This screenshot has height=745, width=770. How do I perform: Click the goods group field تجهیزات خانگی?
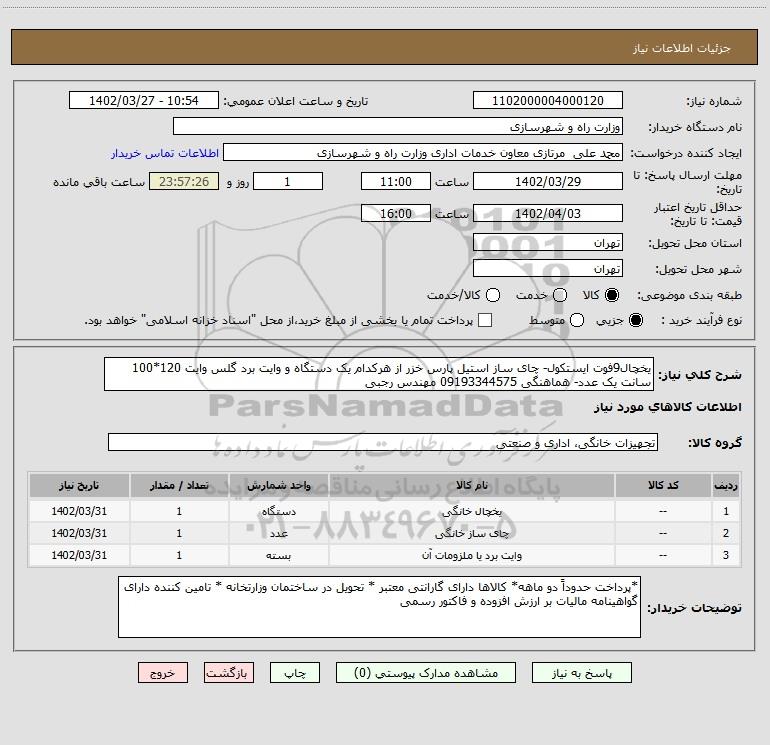click(x=383, y=442)
